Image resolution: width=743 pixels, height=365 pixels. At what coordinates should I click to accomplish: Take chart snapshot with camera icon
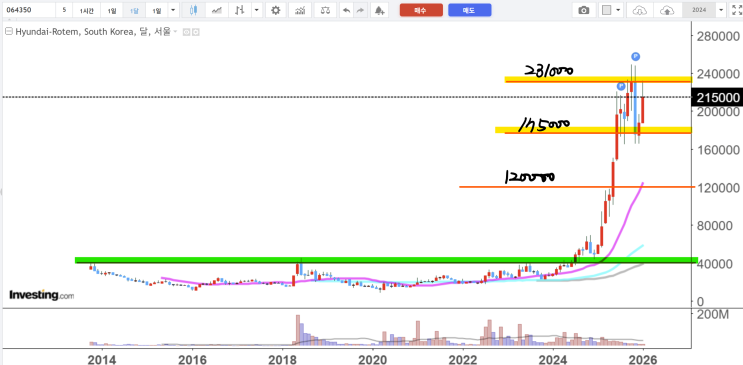tap(584, 10)
